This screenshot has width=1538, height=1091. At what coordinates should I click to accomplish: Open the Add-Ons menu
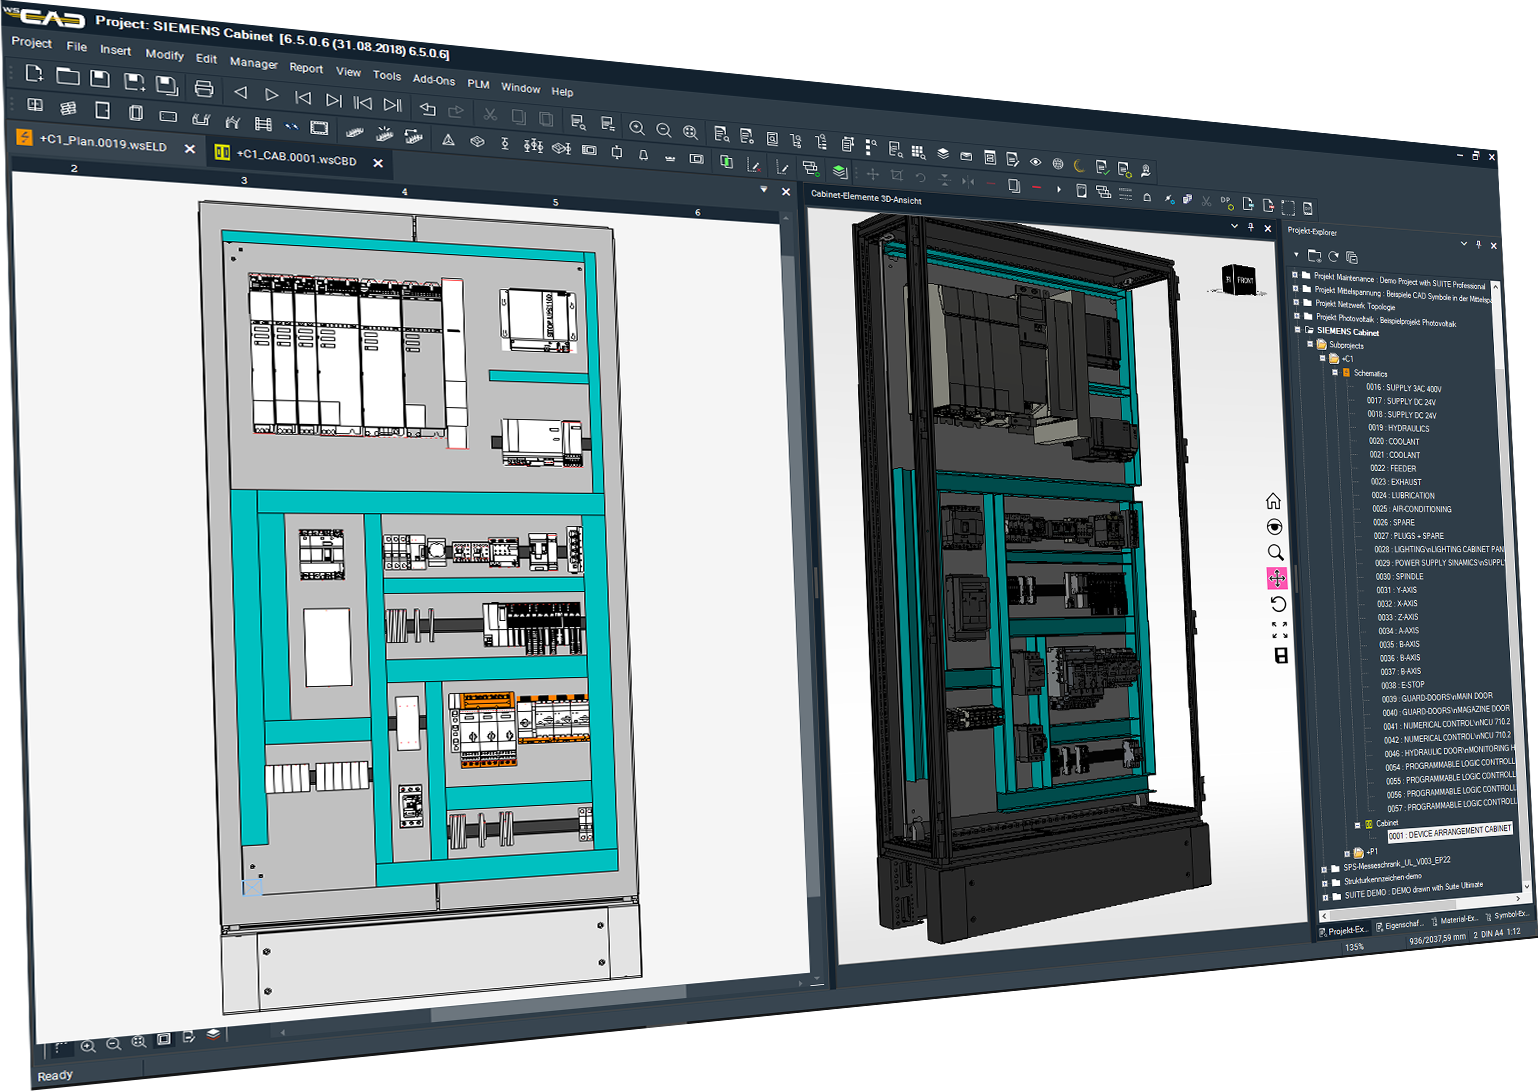pos(434,80)
